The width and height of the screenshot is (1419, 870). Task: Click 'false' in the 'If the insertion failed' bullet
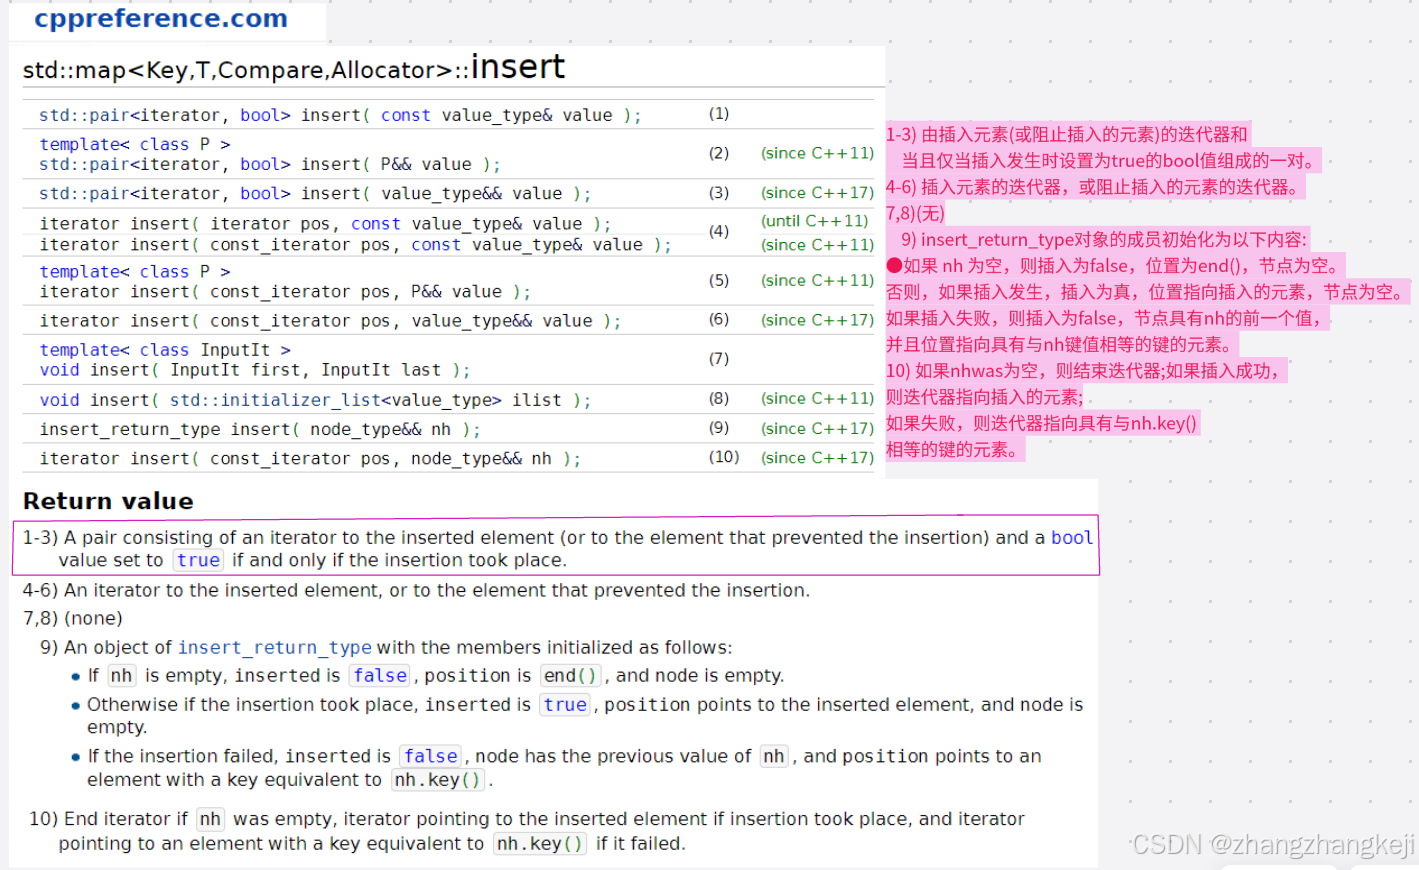click(431, 756)
